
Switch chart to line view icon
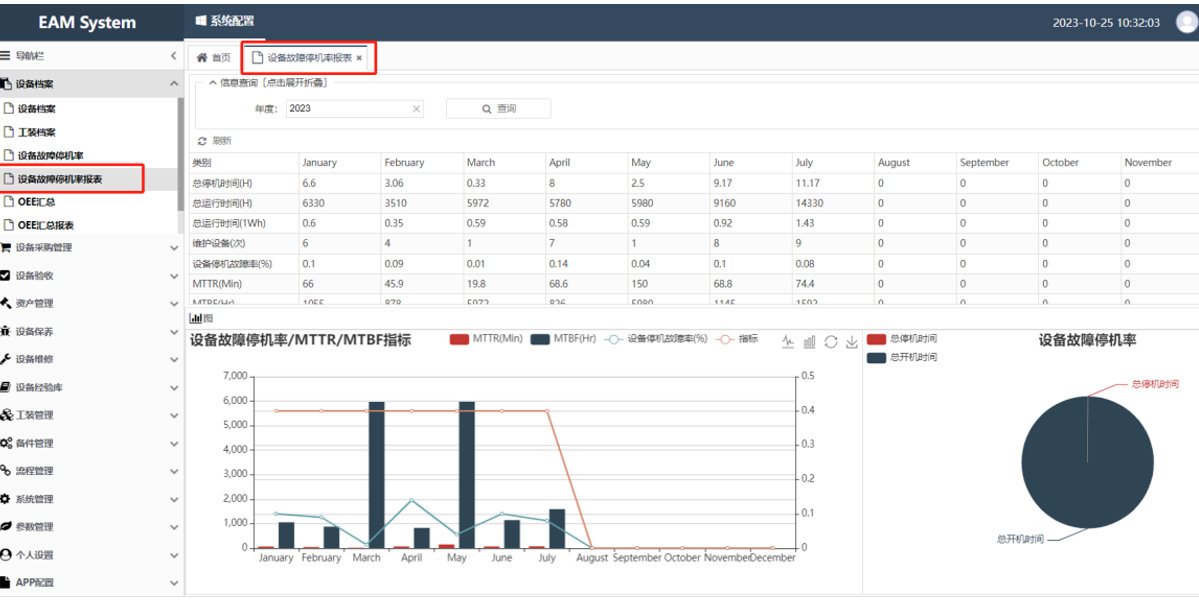tap(788, 342)
